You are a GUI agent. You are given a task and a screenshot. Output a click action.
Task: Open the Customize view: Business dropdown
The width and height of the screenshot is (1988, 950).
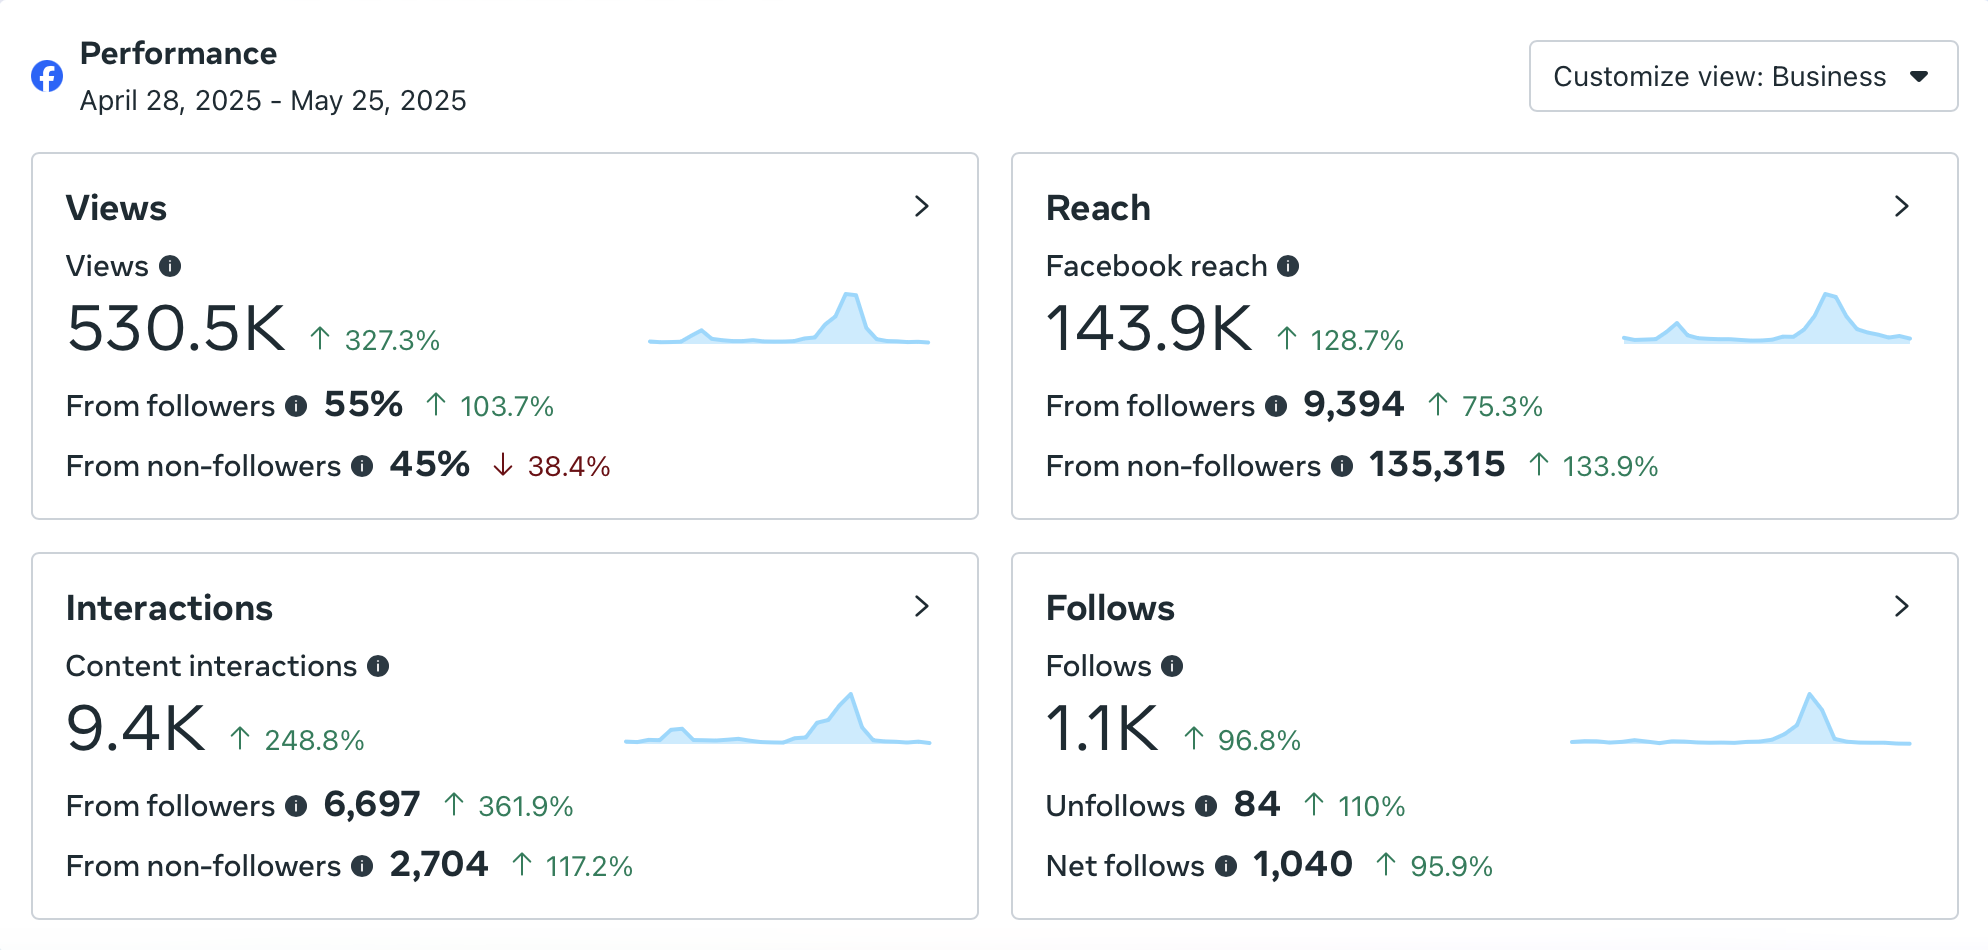tap(1743, 76)
